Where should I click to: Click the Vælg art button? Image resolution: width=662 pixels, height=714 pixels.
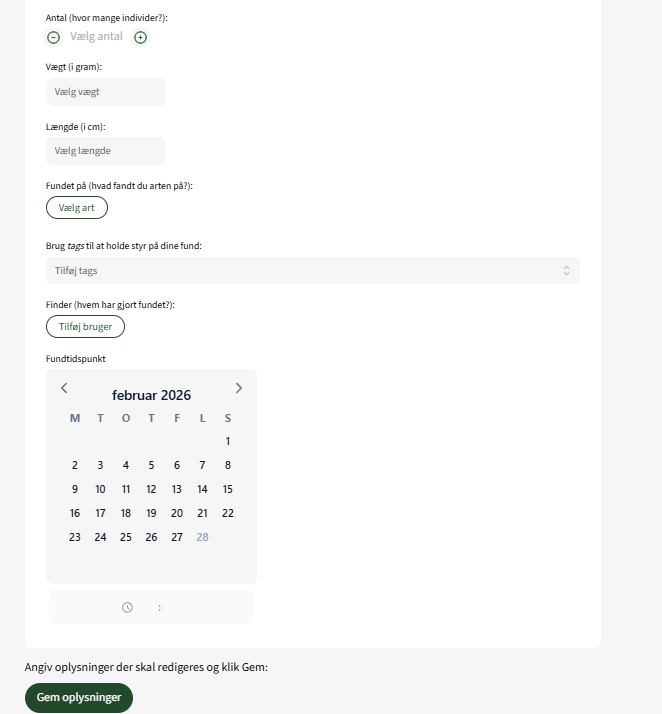tap(77, 208)
